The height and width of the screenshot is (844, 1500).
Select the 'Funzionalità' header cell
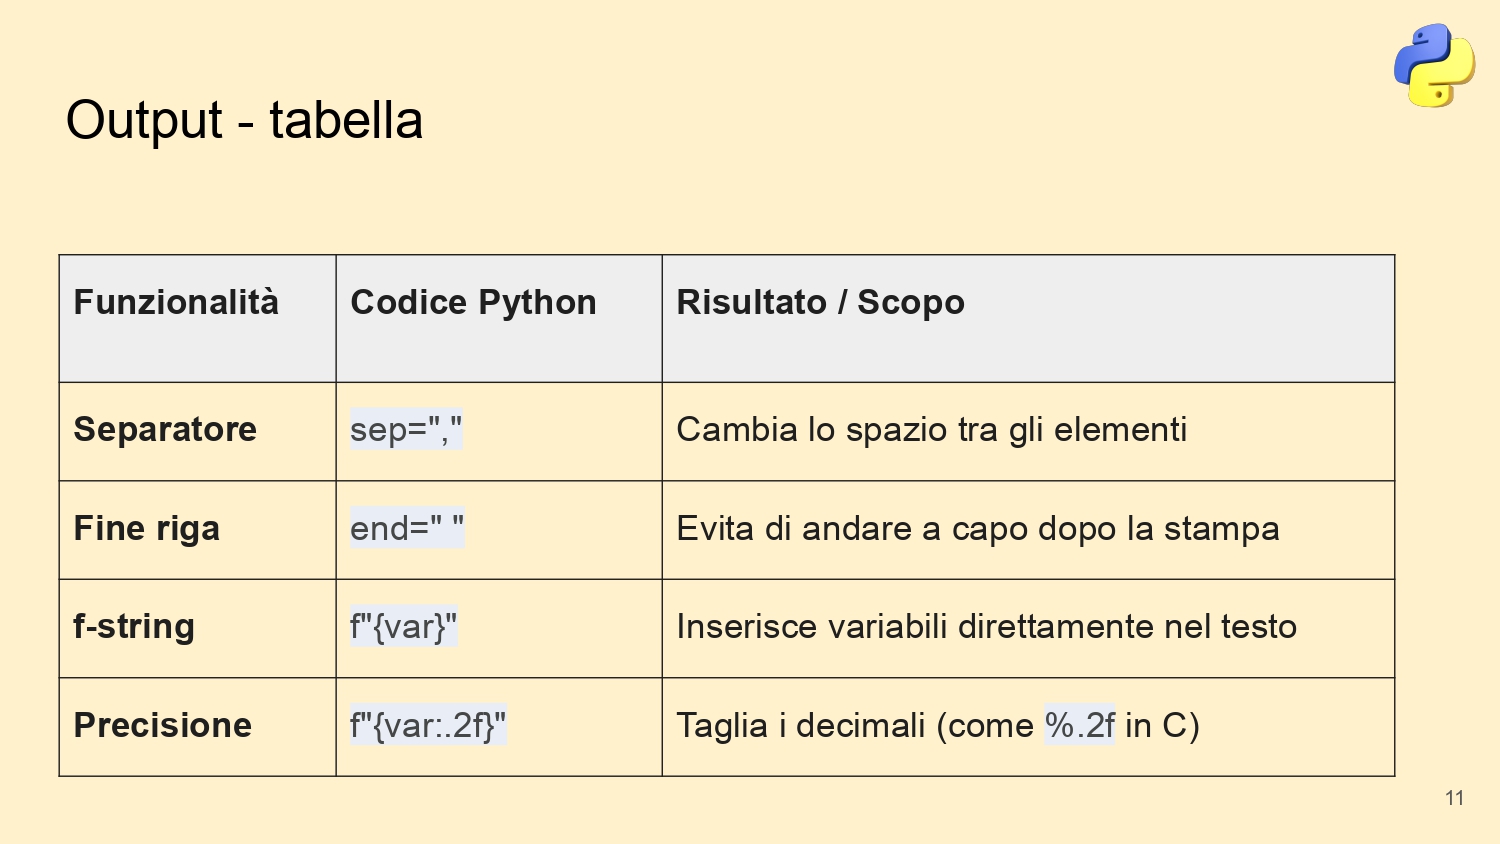tap(198, 318)
